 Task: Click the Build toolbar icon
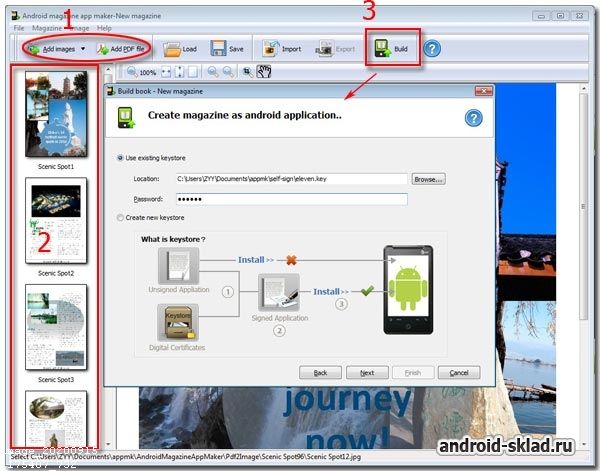coord(382,49)
